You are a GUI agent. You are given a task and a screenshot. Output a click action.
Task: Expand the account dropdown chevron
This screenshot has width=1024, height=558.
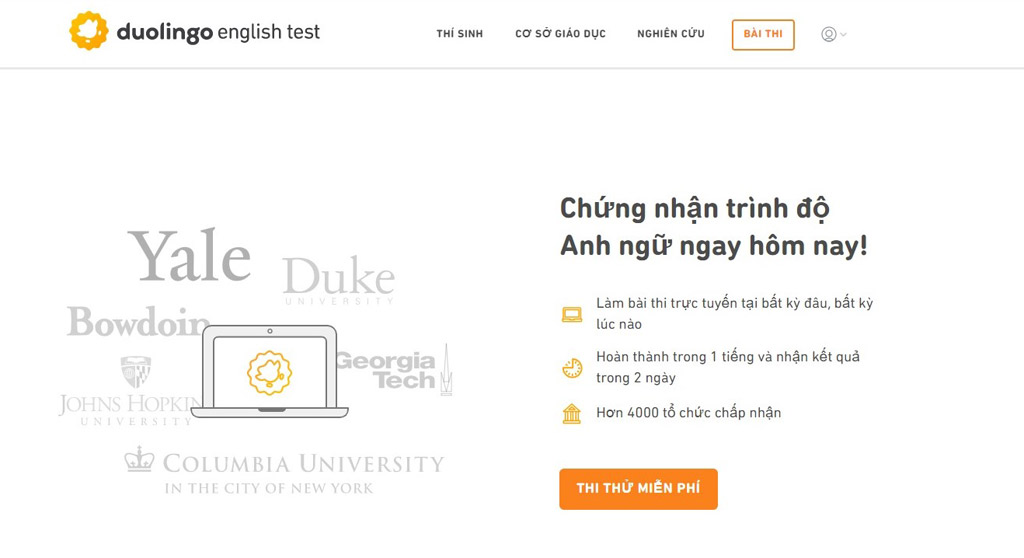(x=843, y=35)
